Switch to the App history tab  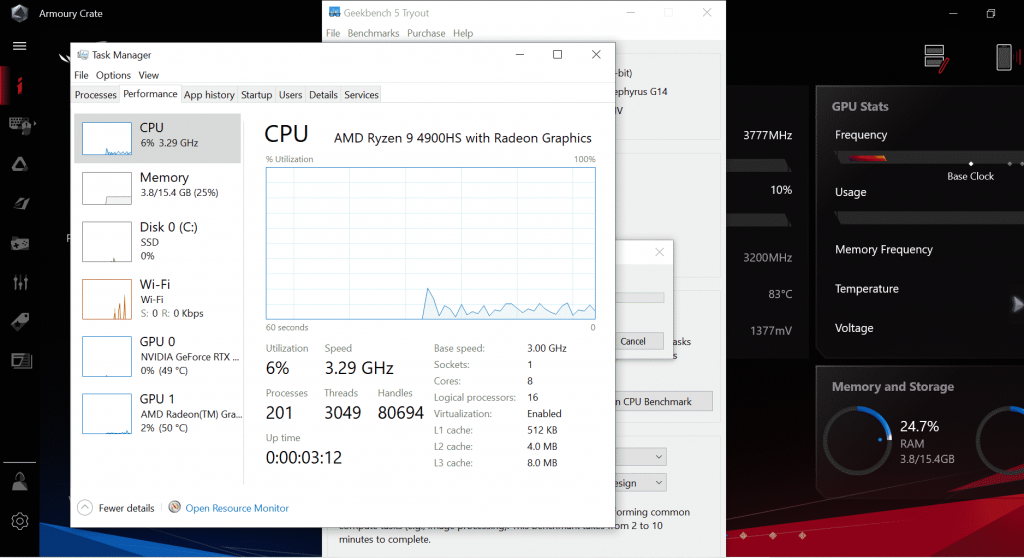[209, 95]
